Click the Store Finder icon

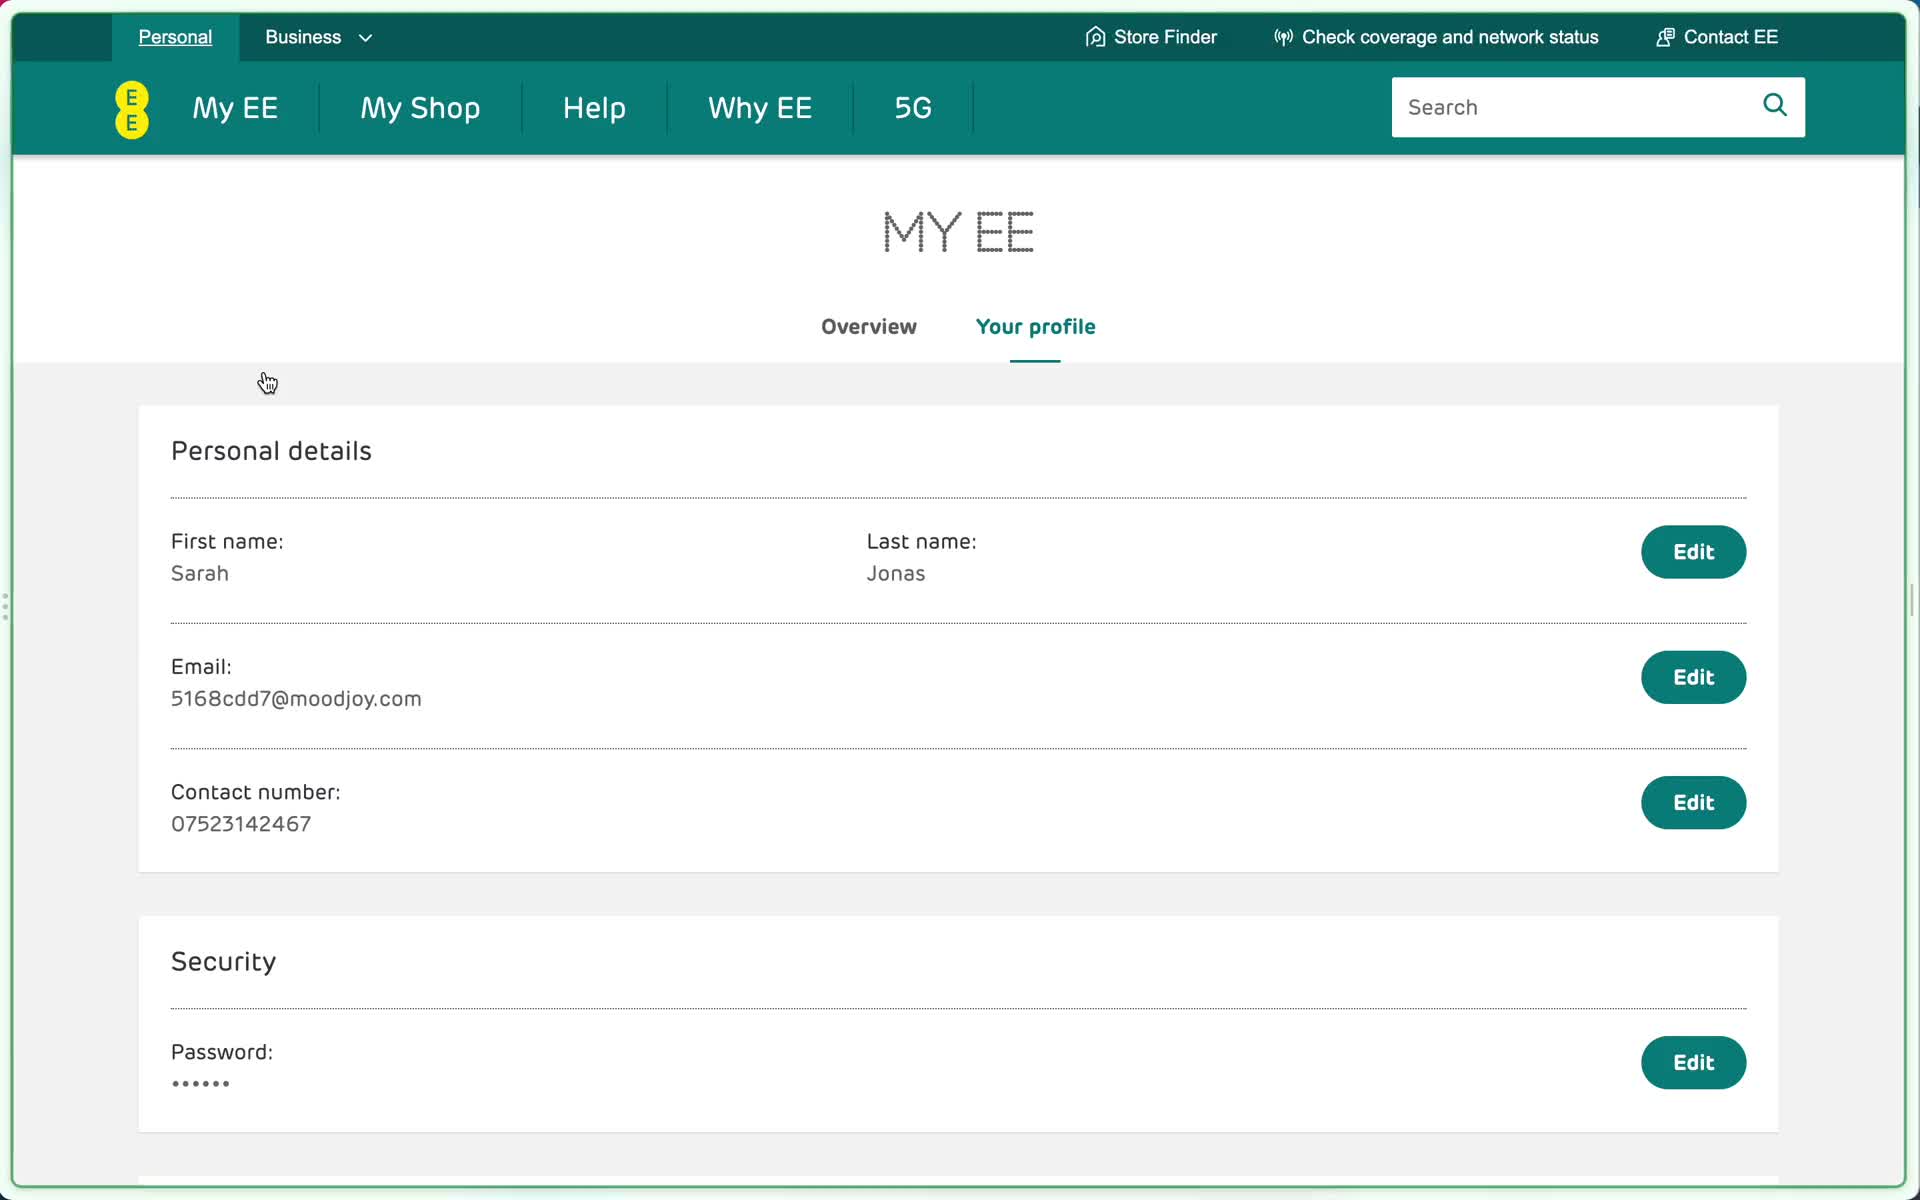point(1096,37)
